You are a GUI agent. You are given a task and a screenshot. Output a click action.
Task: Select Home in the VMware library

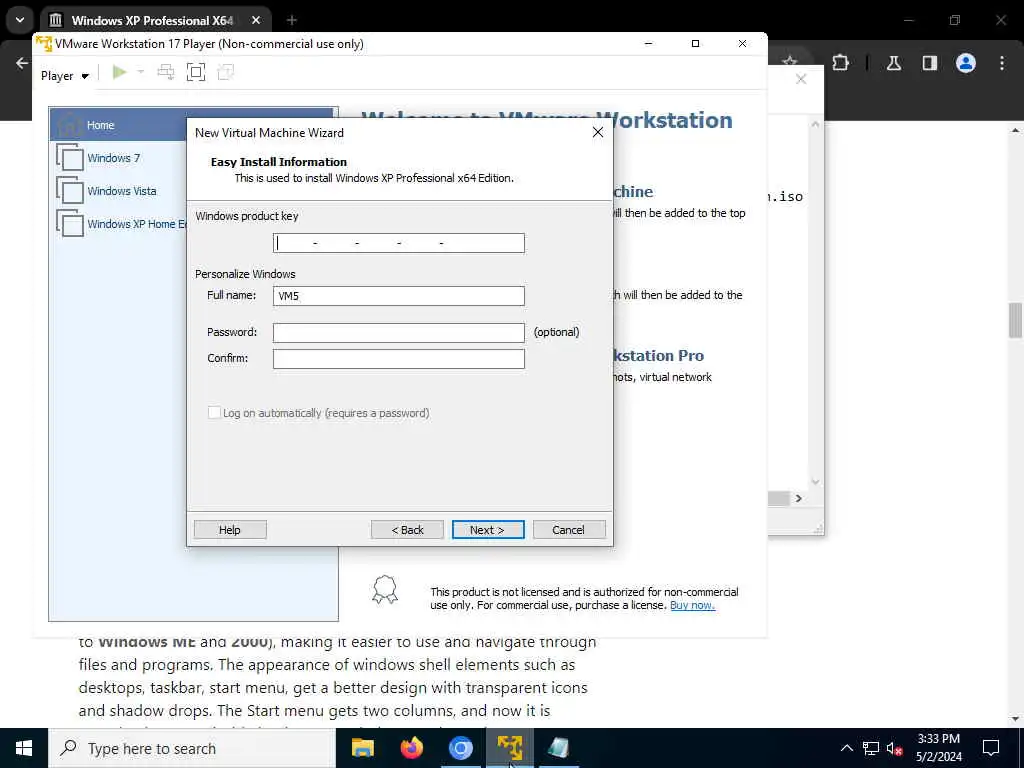click(x=119, y=125)
